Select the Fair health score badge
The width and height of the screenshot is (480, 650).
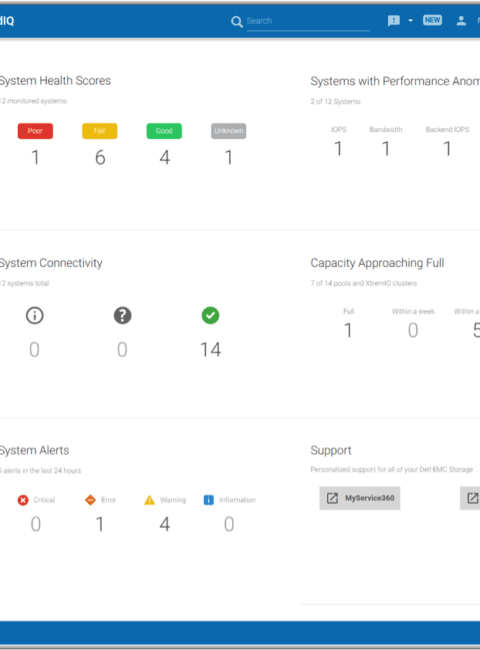click(x=99, y=131)
